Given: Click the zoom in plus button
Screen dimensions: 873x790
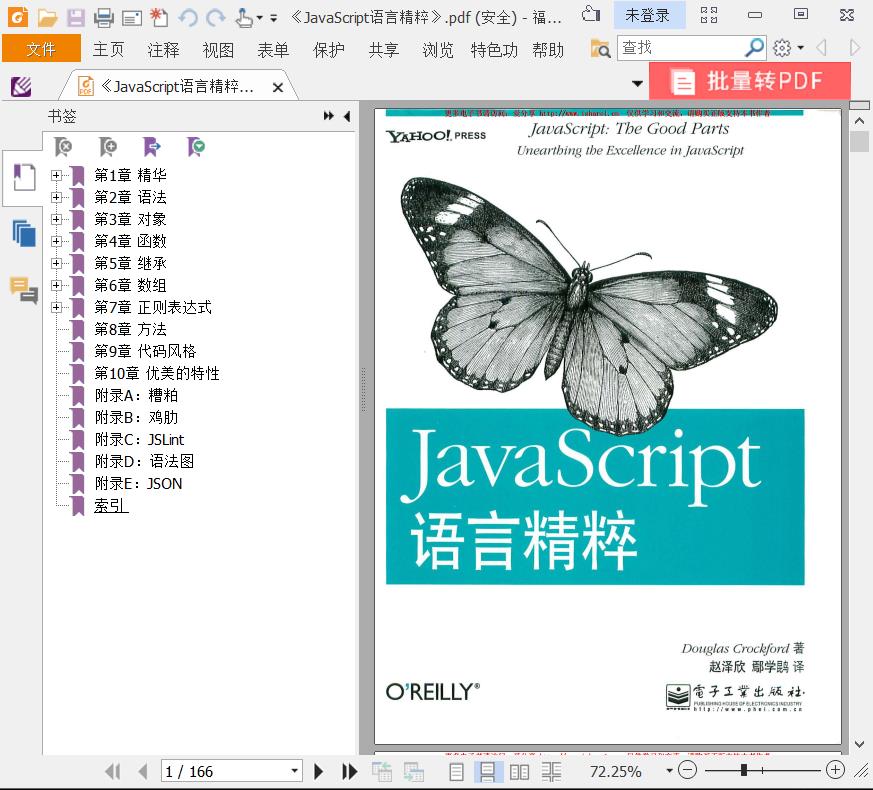Looking at the screenshot, I should [x=835, y=770].
